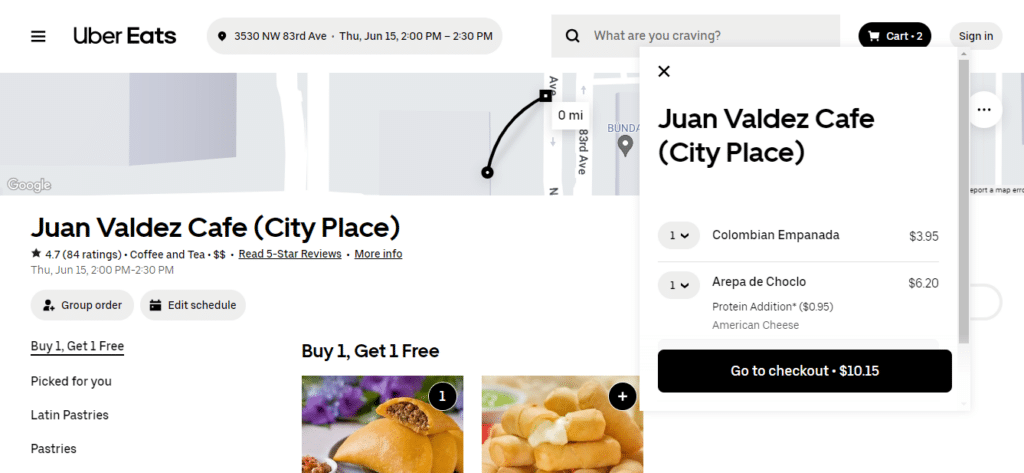Click Arepa de Choclo in cart

[759, 282]
